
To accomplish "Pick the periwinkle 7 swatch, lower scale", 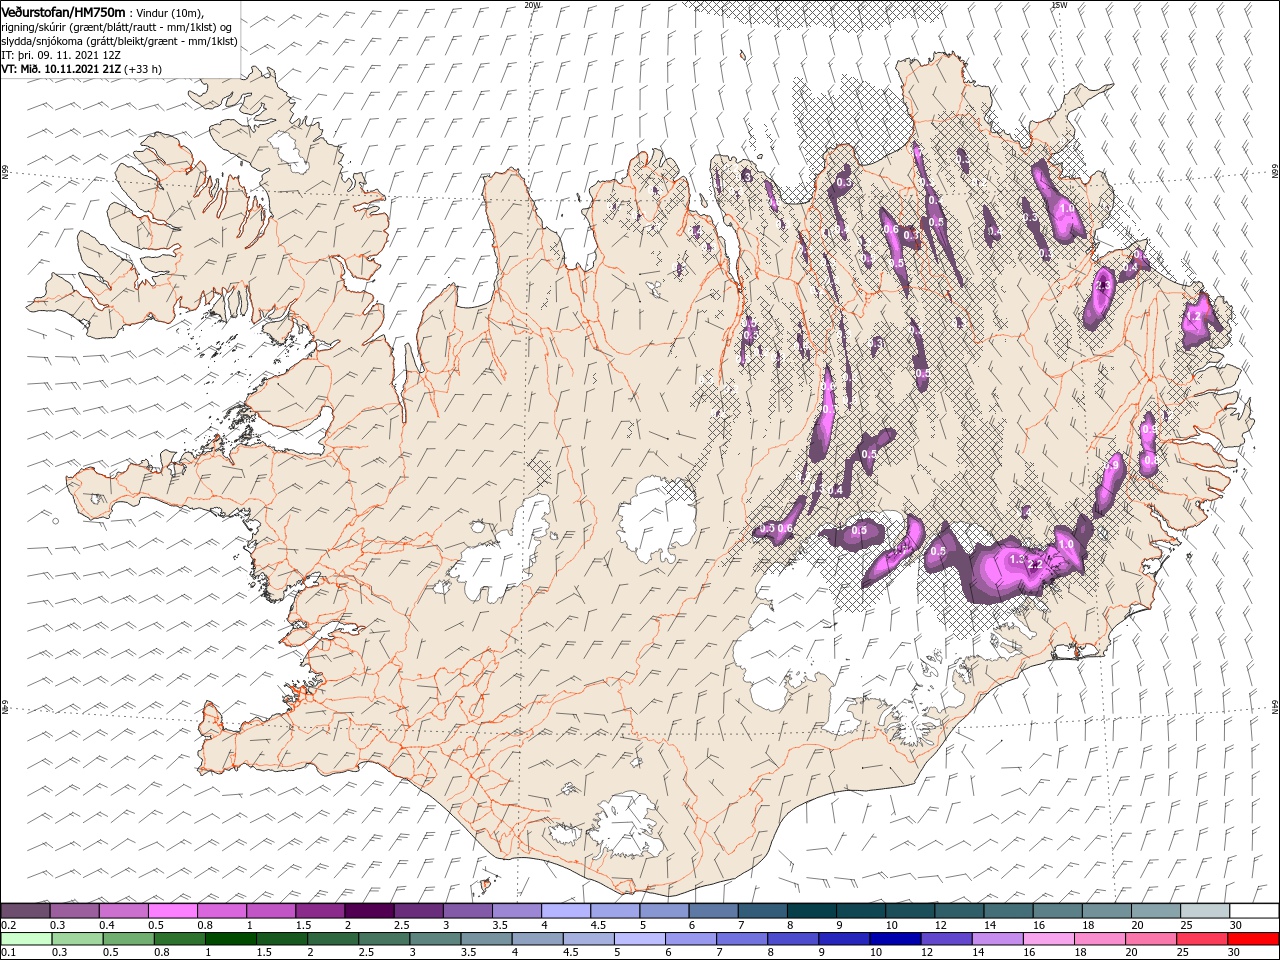I will pyautogui.click(x=742, y=939).
